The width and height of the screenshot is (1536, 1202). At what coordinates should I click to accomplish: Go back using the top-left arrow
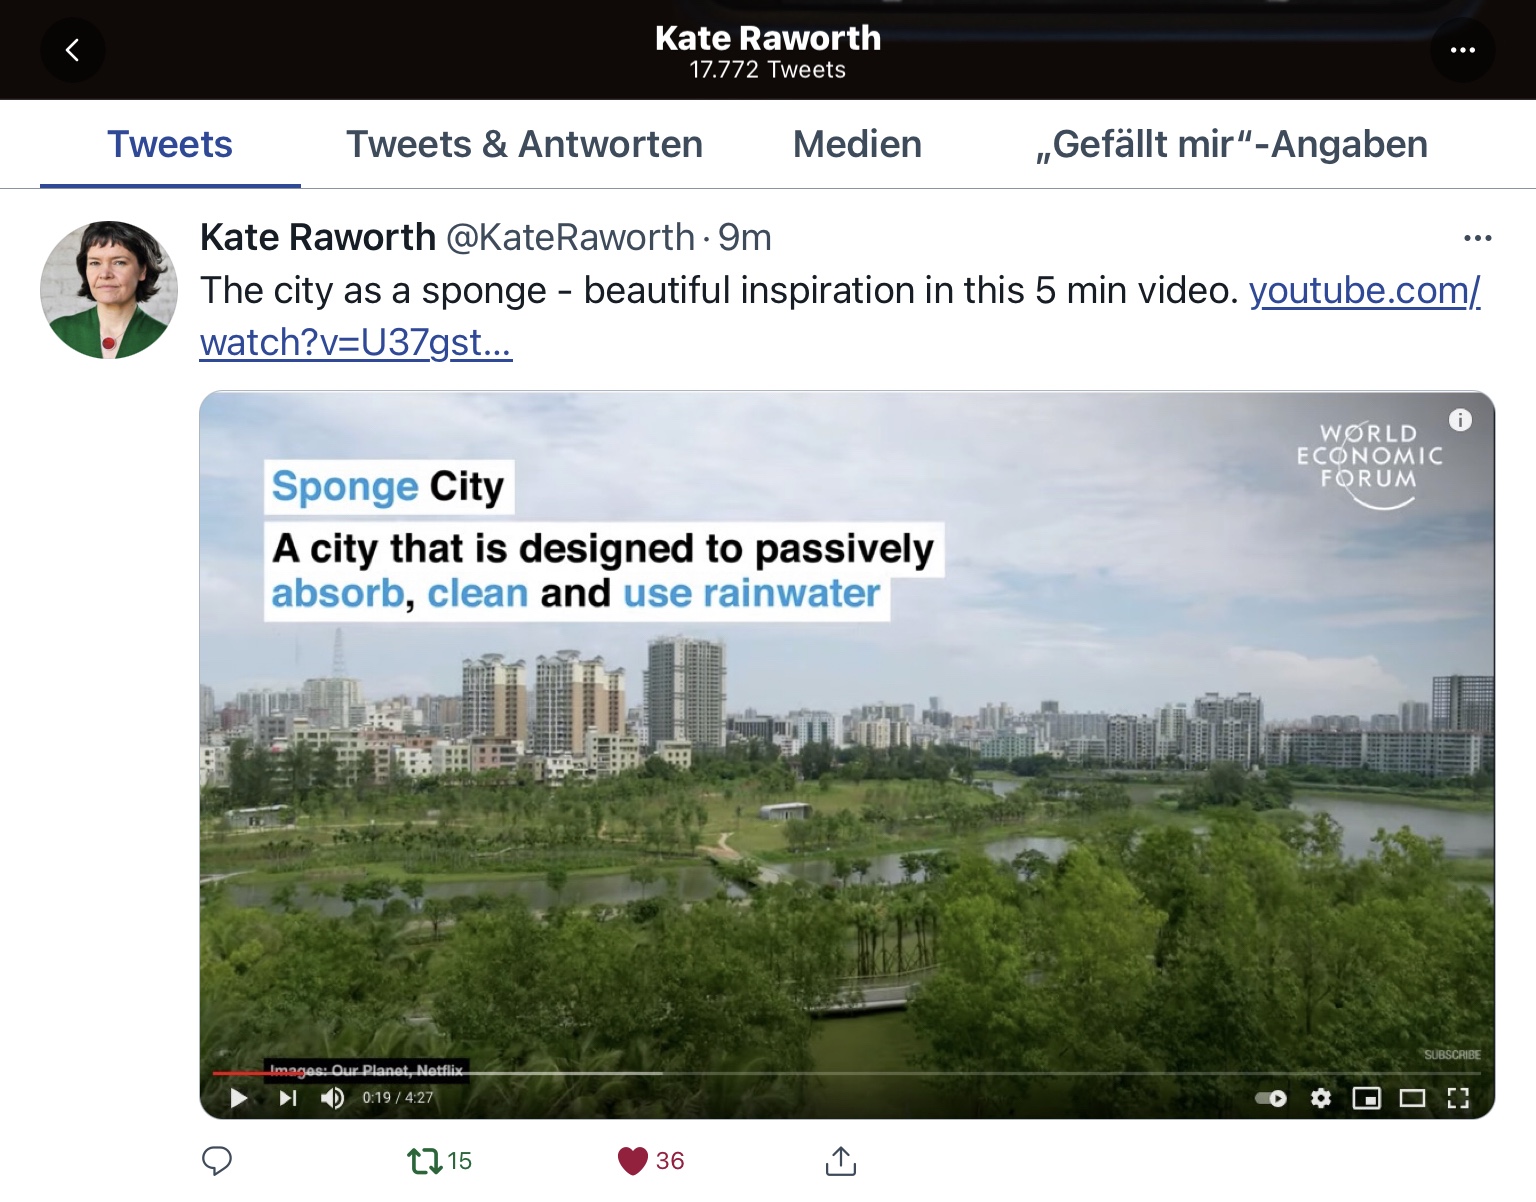[72, 50]
